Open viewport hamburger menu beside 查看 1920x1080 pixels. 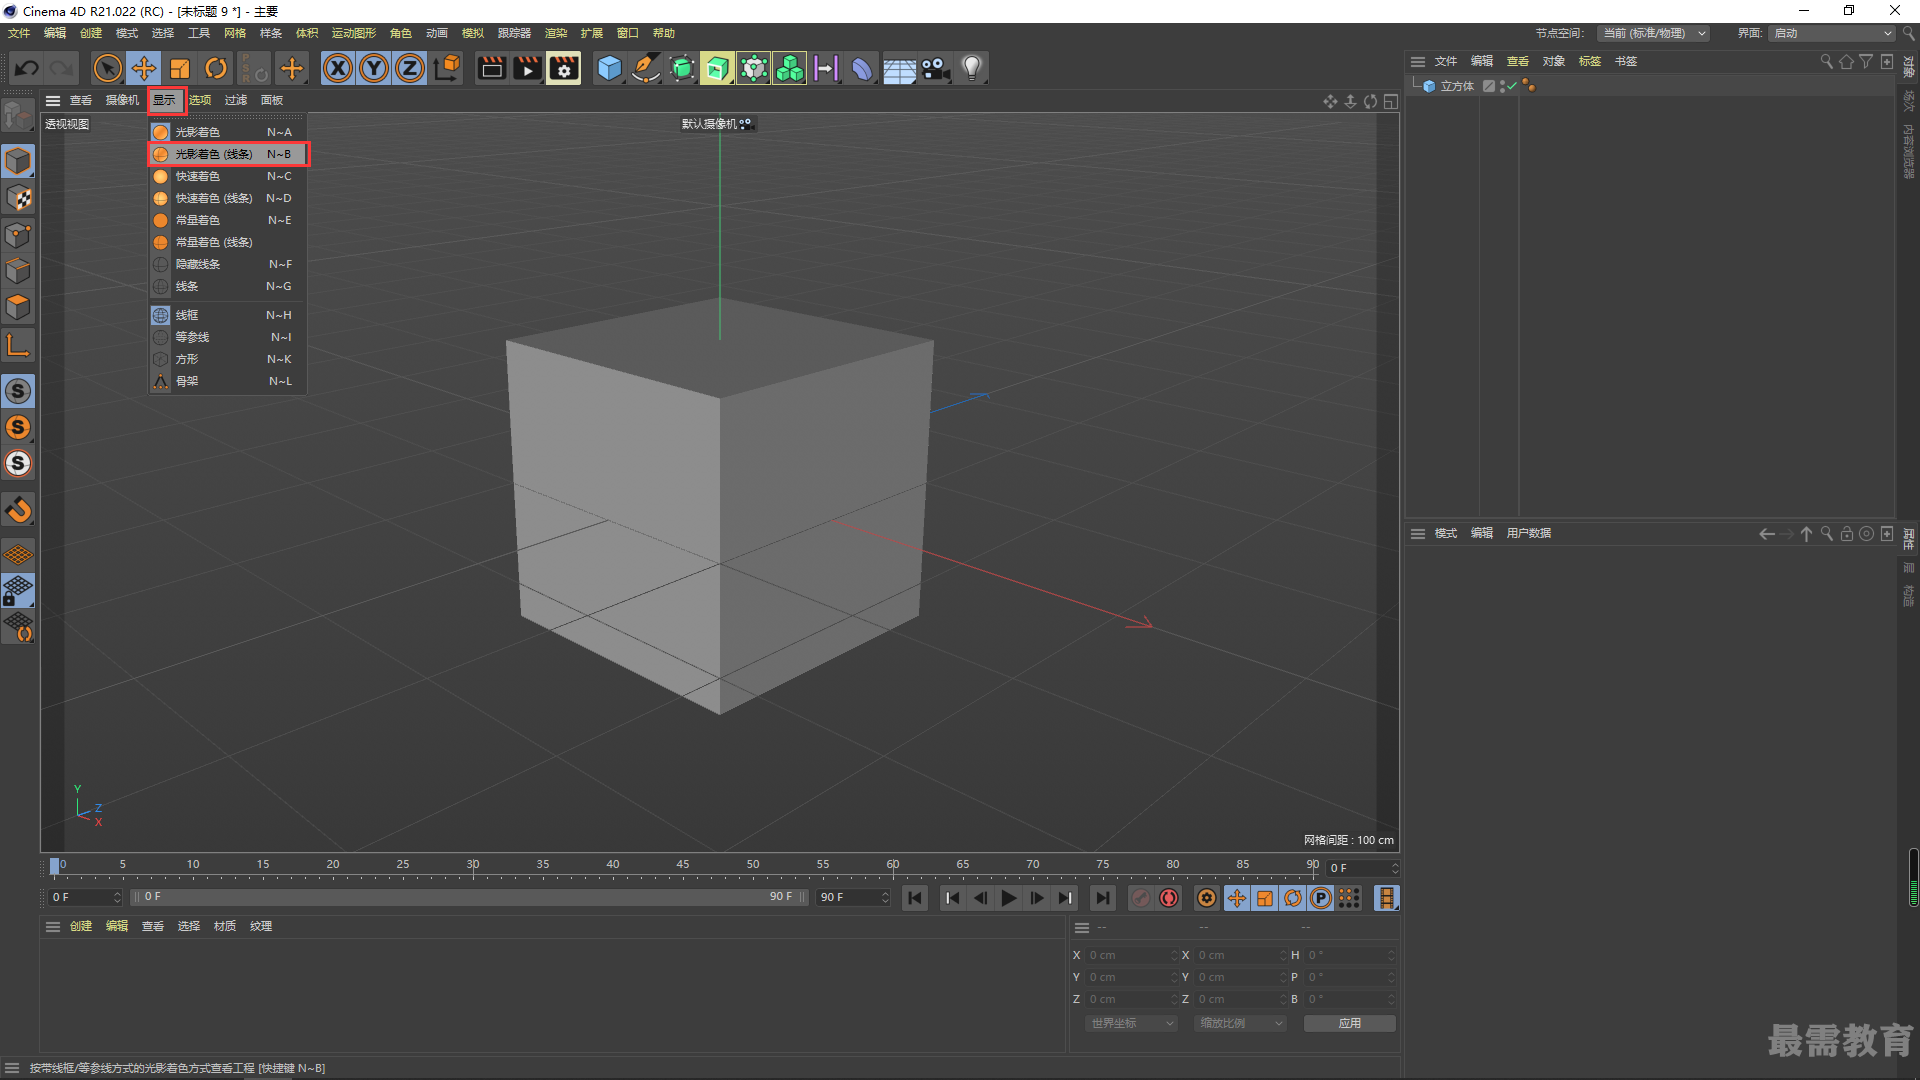pyautogui.click(x=52, y=100)
